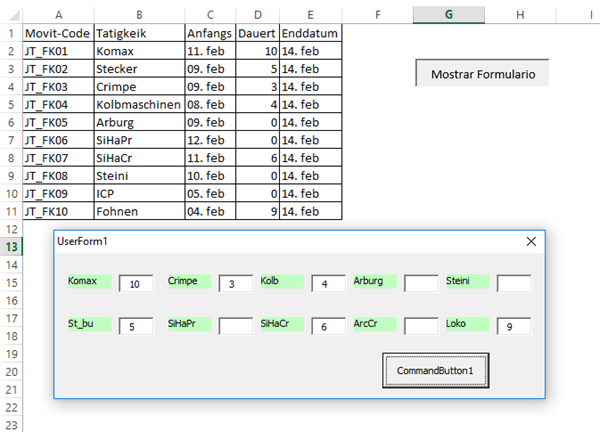600x432 pixels.
Task: Select column B header
Action: pyautogui.click(x=139, y=15)
